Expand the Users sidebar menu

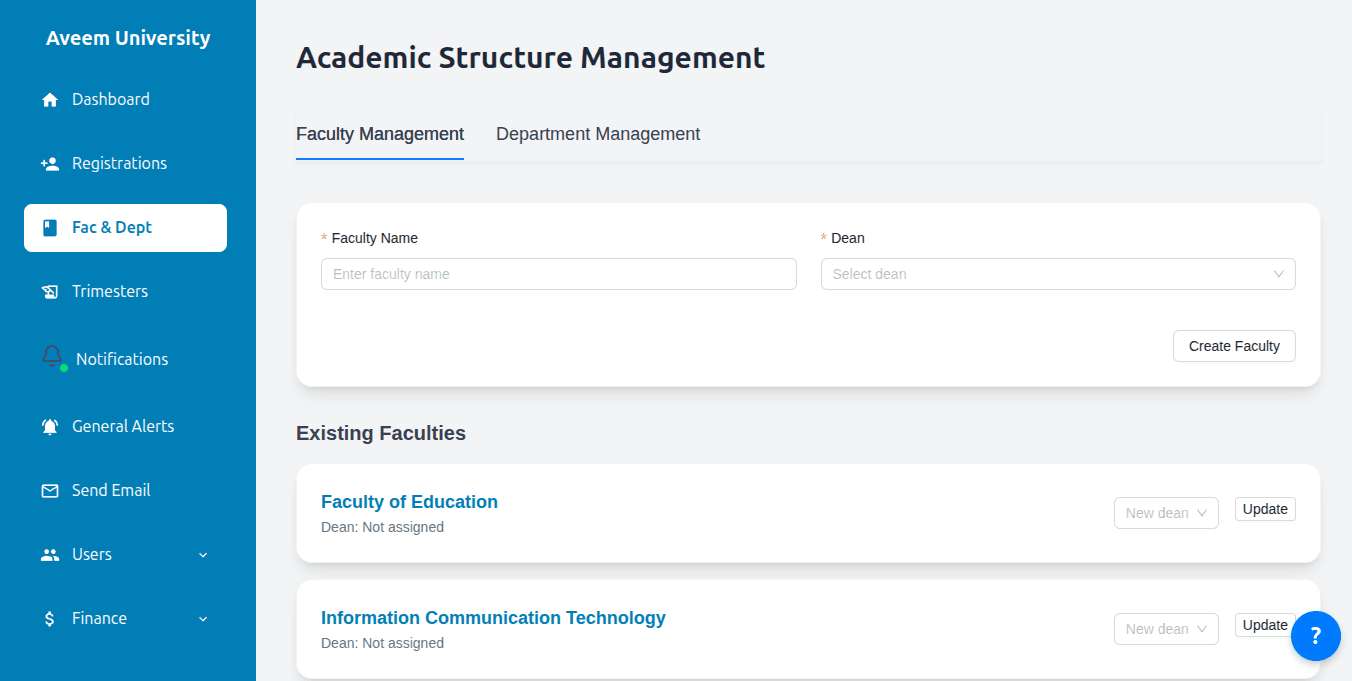pos(203,554)
